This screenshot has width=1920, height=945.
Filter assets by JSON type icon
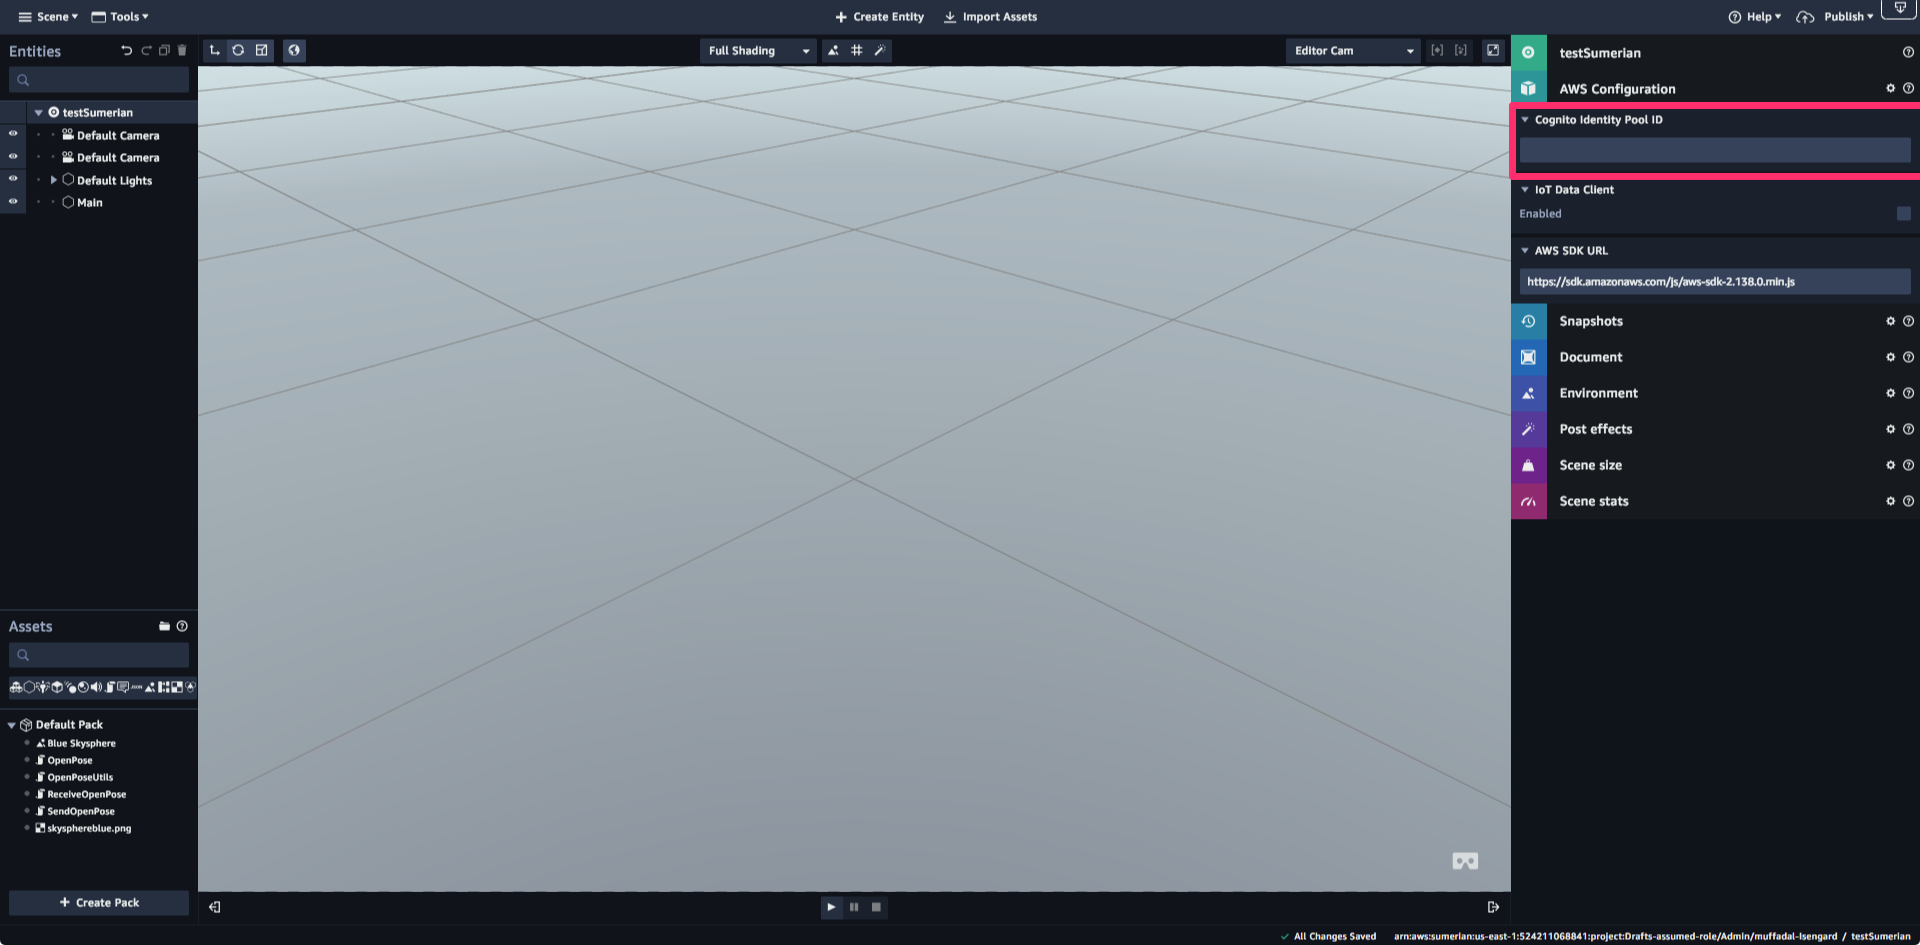pyautogui.click(x=136, y=687)
